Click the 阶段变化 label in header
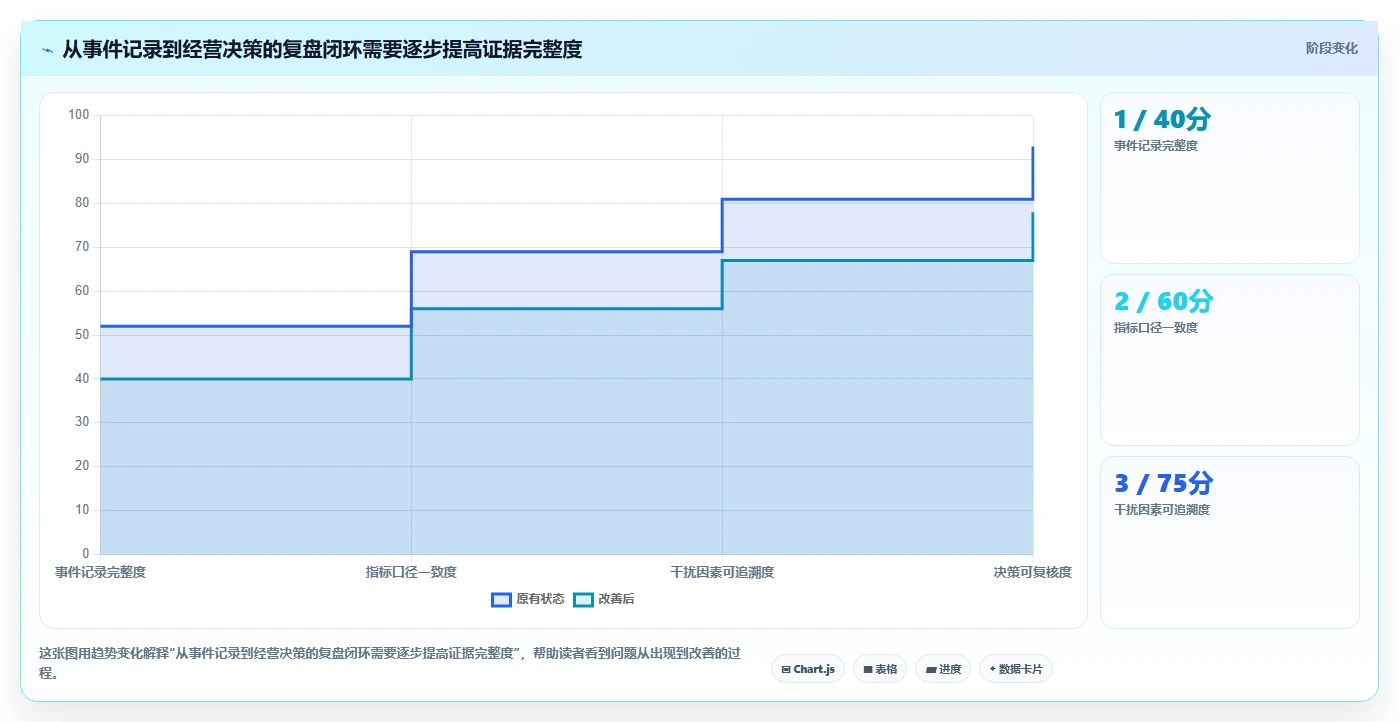The height and width of the screenshot is (722, 1399). 1331,48
